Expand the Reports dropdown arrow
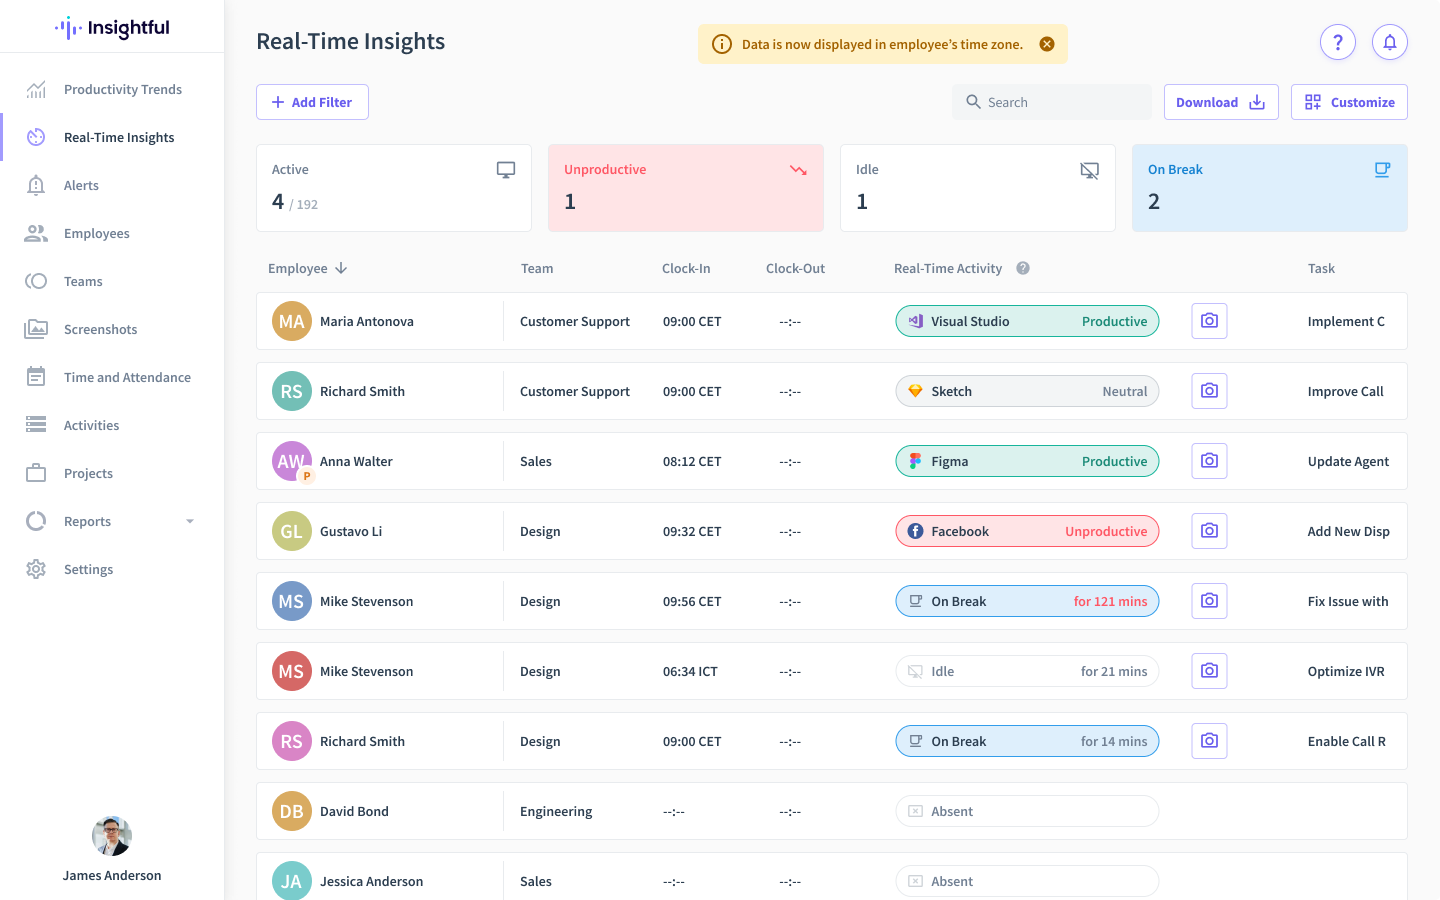Viewport: 1440px width, 900px height. click(190, 521)
